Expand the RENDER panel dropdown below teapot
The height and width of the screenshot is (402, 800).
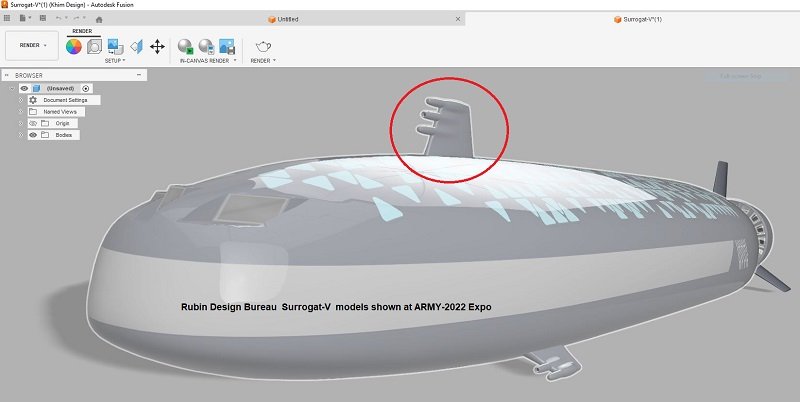point(263,60)
